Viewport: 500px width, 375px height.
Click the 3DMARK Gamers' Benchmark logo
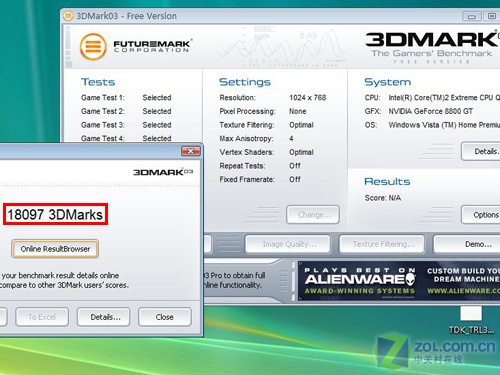(432, 48)
